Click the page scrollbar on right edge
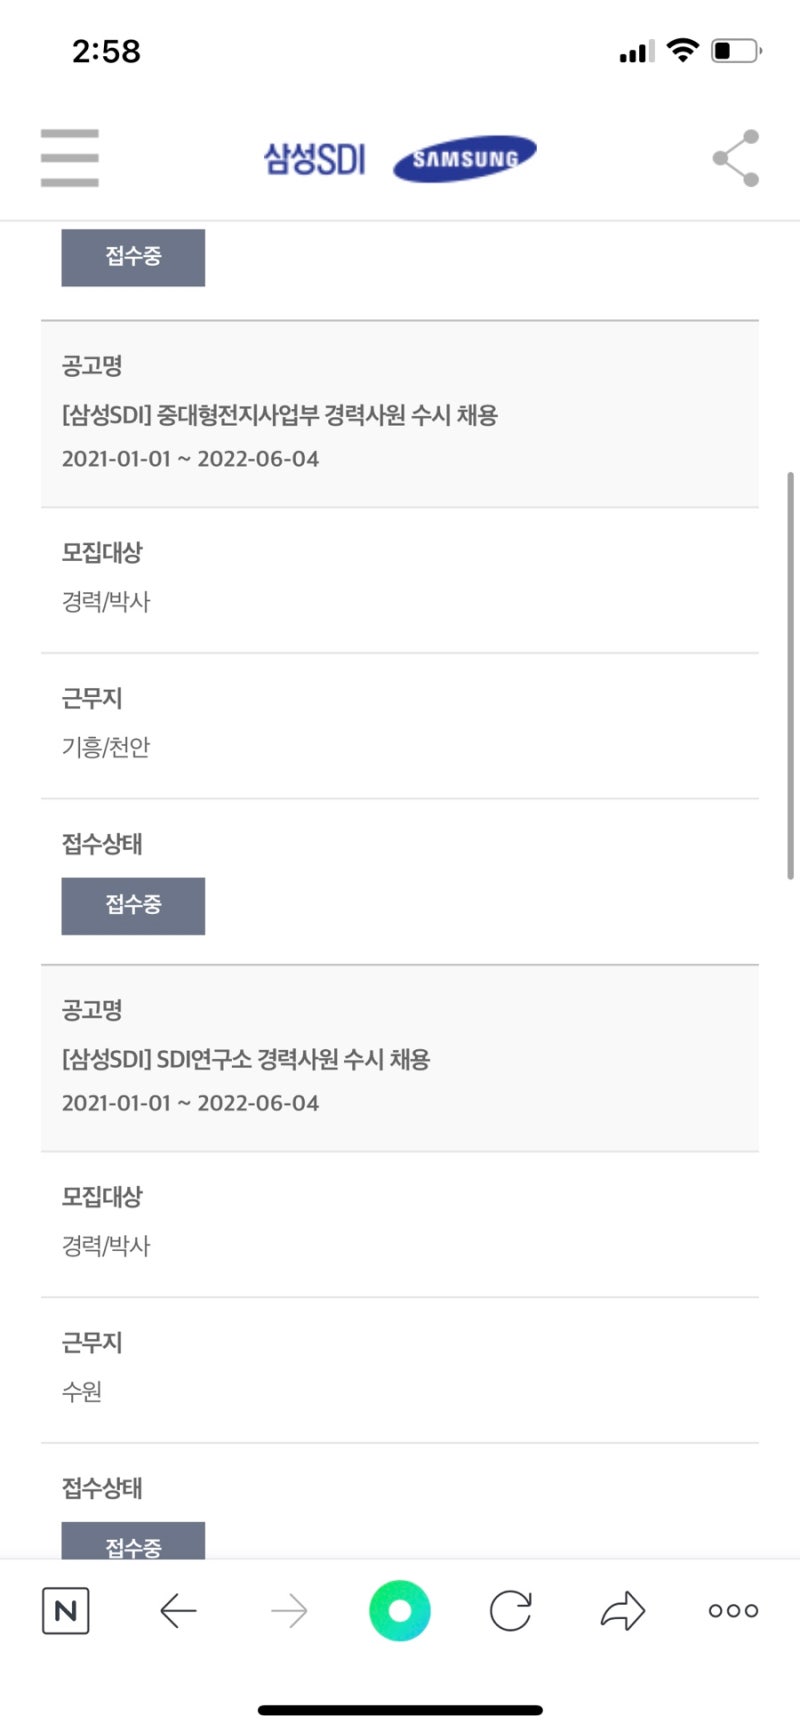This screenshot has width=800, height=1732. point(790,675)
